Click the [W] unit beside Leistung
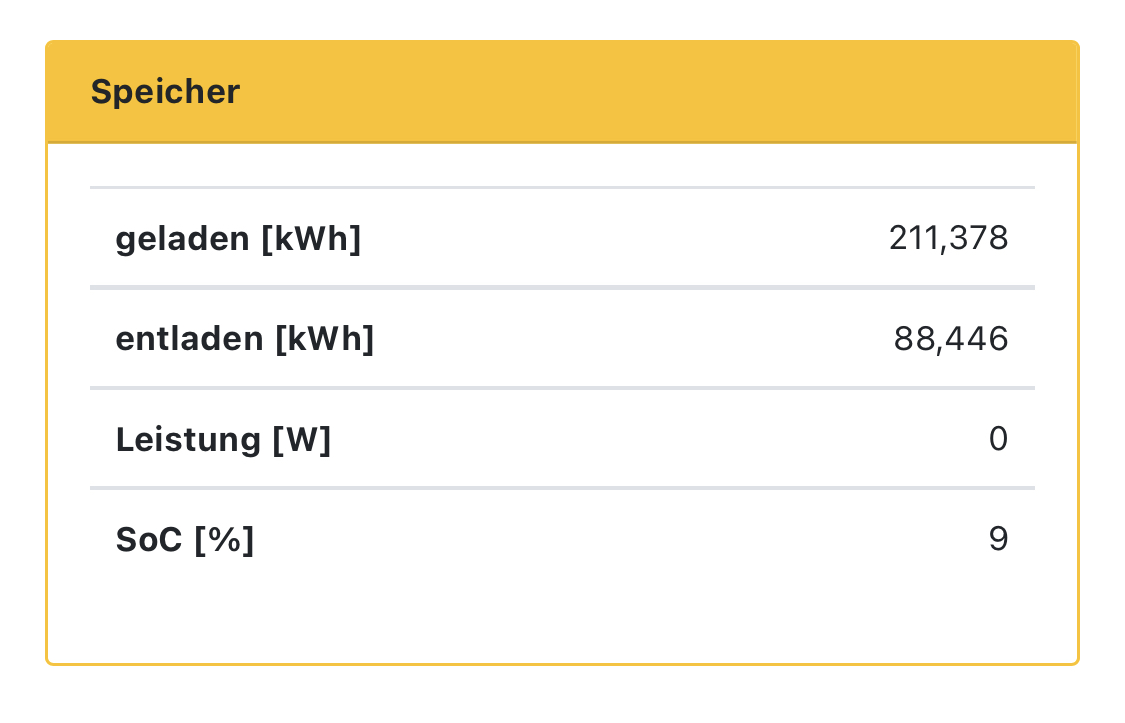The width and height of the screenshot is (1125, 723). point(301,440)
